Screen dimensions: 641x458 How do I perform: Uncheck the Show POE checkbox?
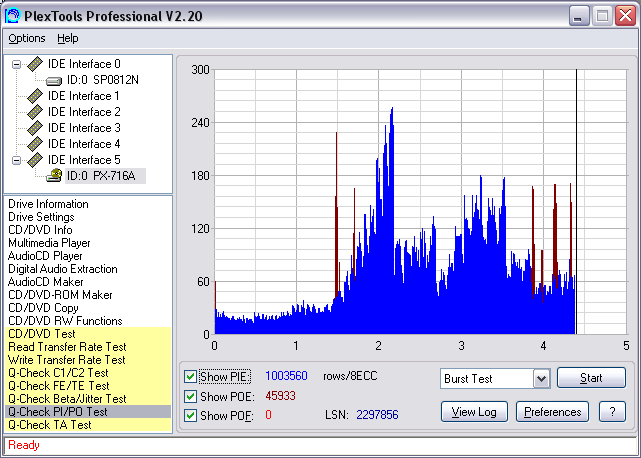coord(190,396)
